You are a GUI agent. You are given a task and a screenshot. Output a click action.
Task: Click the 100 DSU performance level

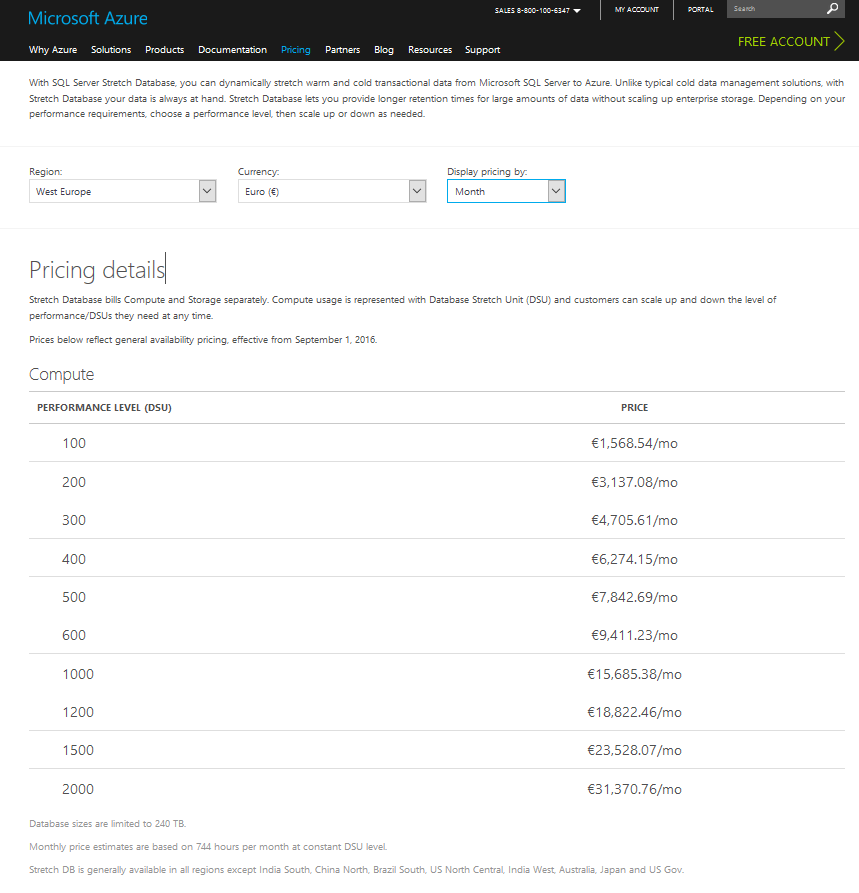(74, 443)
